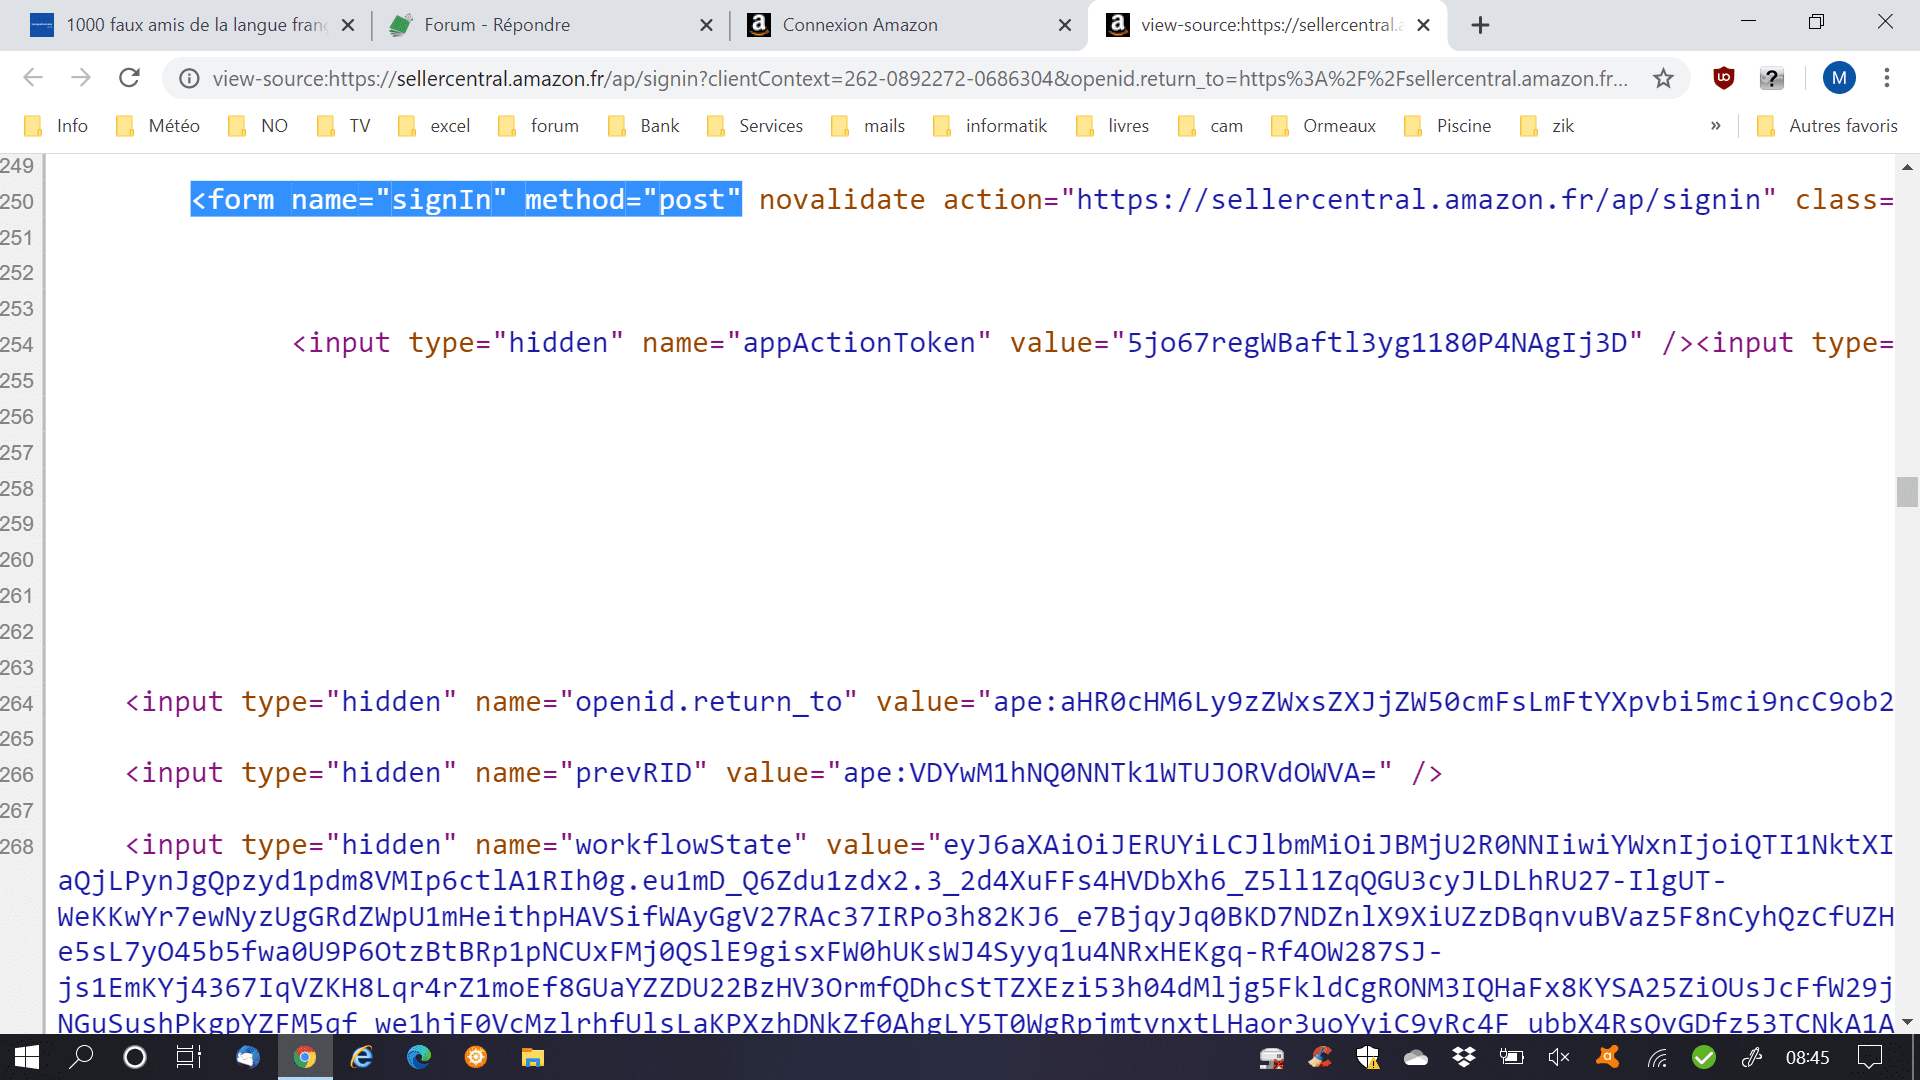
Task: Open Windows Start menu
Action: pos(27,1057)
